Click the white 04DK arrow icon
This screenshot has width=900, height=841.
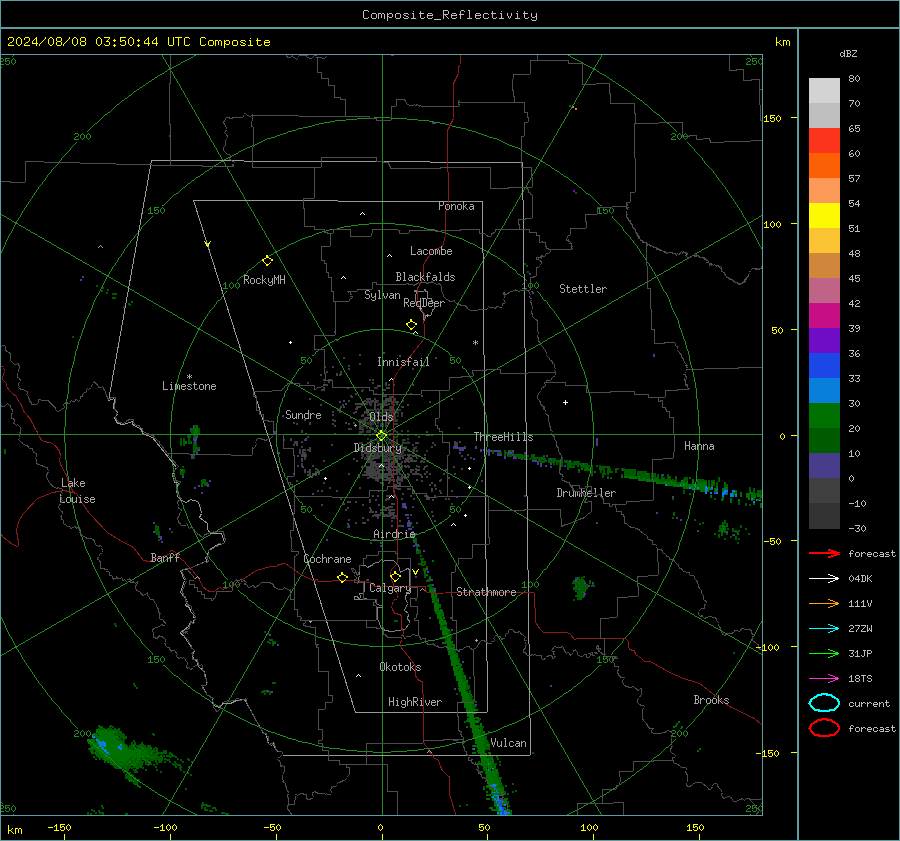tap(824, 578)
